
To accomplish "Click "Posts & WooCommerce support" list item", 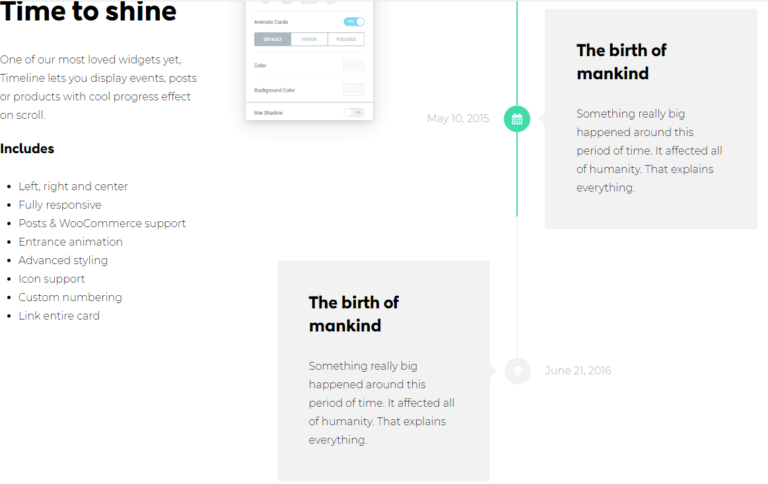I will pos(102,223).
